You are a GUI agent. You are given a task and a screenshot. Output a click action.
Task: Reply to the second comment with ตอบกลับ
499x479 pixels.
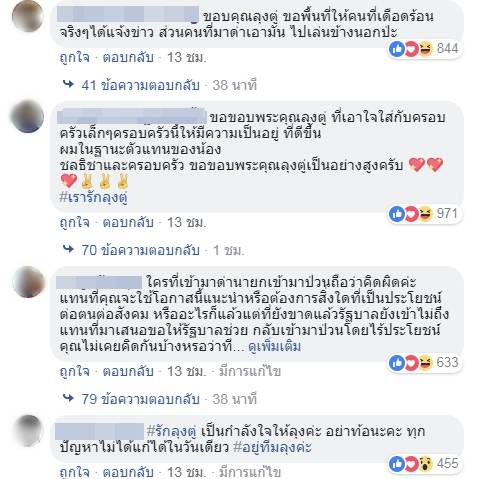pyautogui.click(x=128, y=222)
